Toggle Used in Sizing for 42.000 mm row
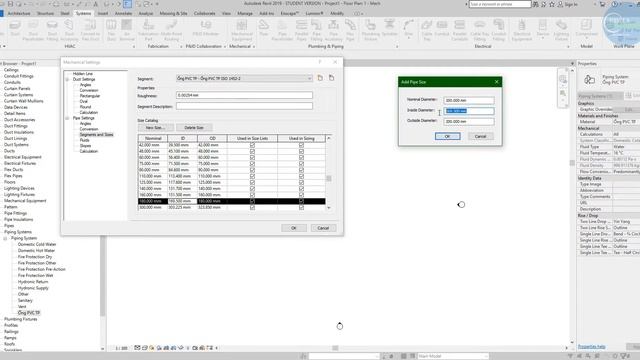Screen dimensions: 640x360 point(301,145)
